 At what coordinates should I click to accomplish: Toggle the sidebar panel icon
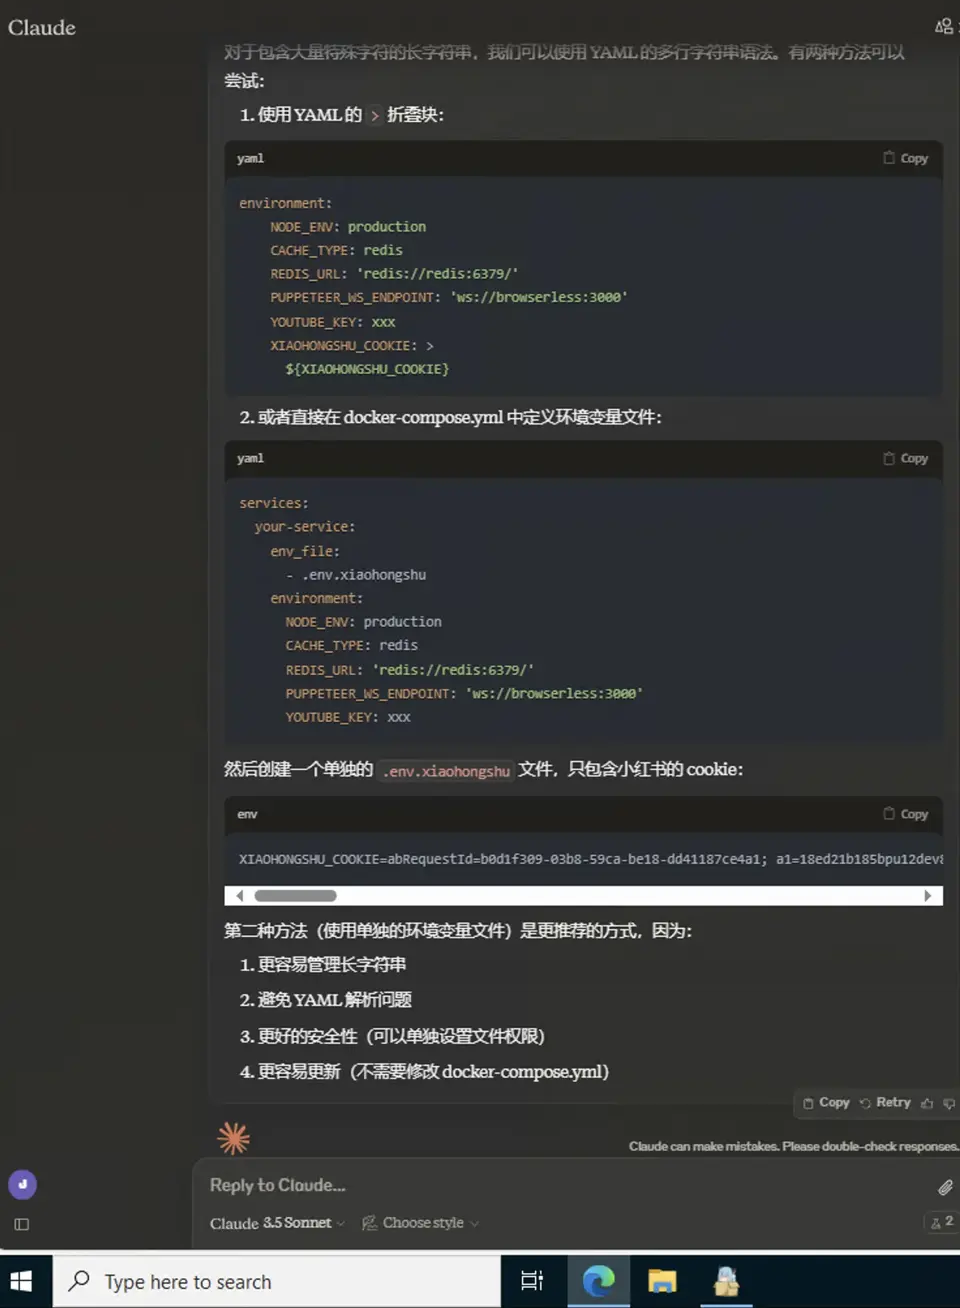(x=22, y=1224)
